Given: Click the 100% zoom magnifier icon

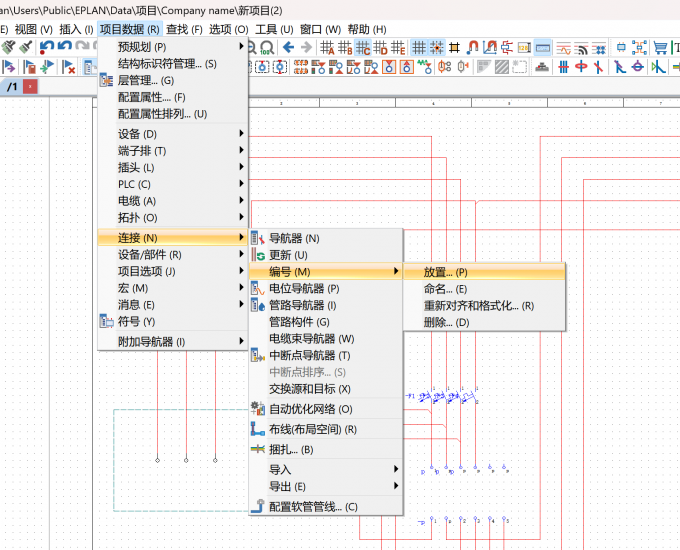Looking at the screenshot, I should coord(267,47).
